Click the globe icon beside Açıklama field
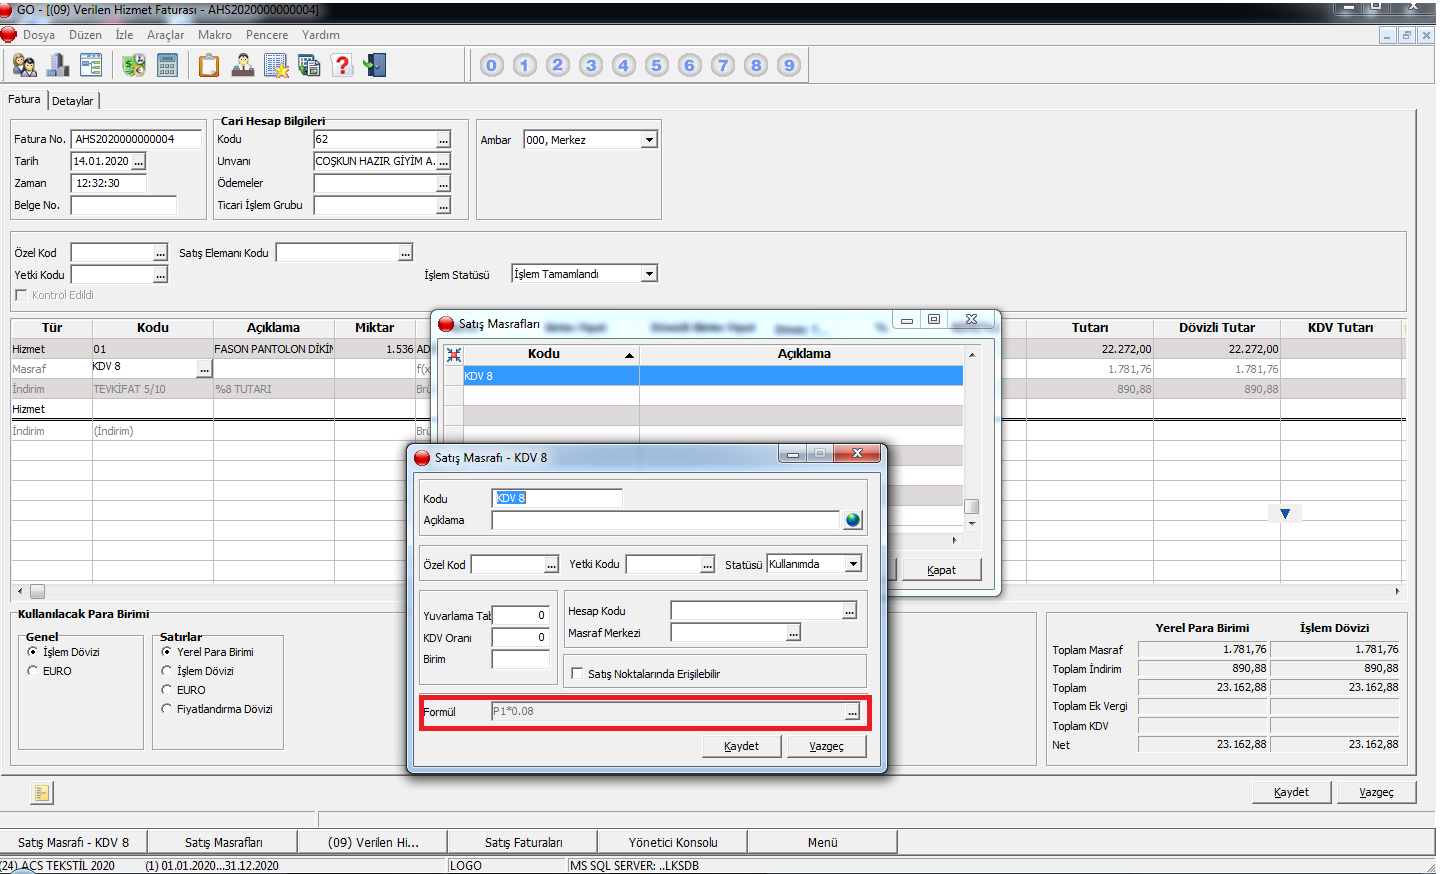This screenshot has height=874, width=1443. tap(852, 520)
